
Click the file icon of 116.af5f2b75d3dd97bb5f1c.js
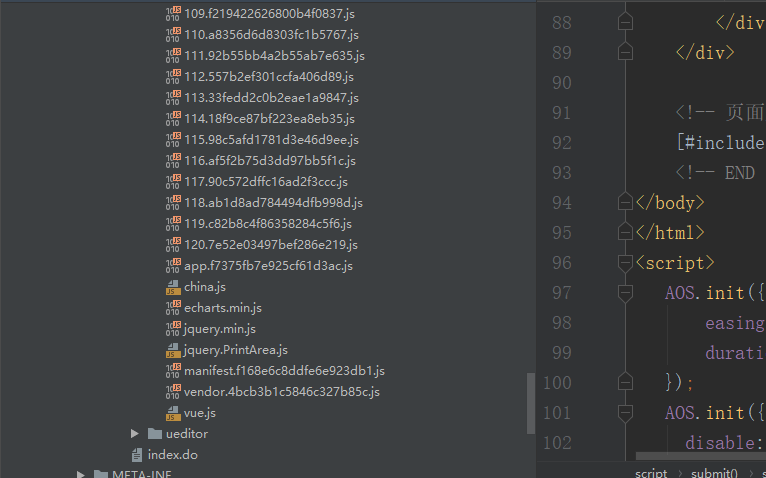(173, 161)
